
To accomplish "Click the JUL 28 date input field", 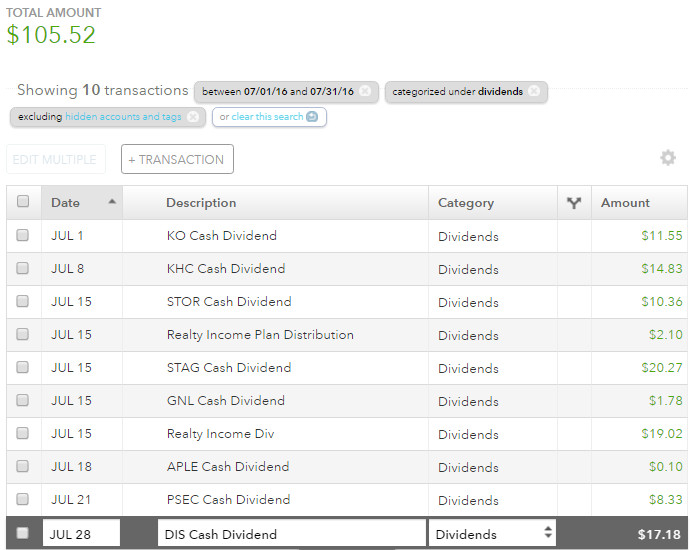I will coord(81,534).
